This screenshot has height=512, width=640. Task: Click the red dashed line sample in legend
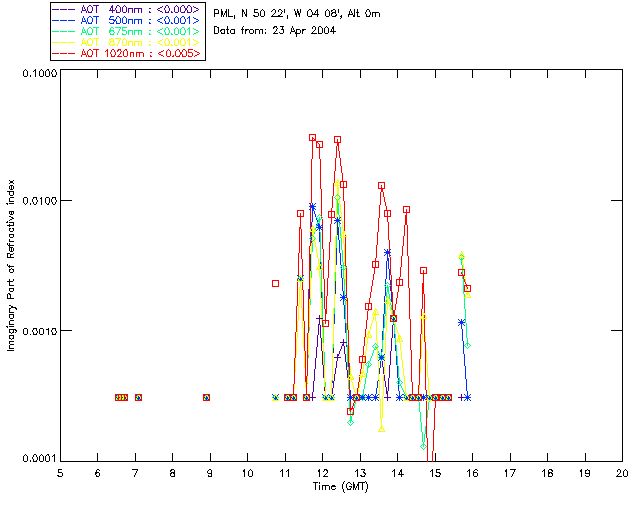coord(64,53)
